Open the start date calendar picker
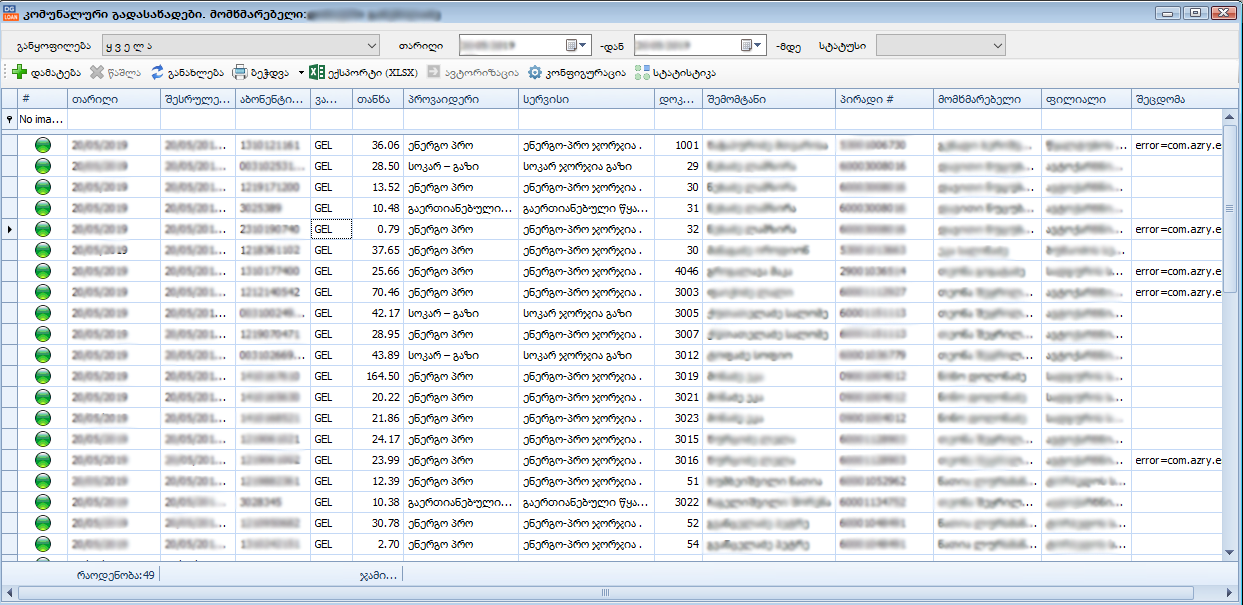Viewport: 1243px width, 605px height. coord(572,45)
